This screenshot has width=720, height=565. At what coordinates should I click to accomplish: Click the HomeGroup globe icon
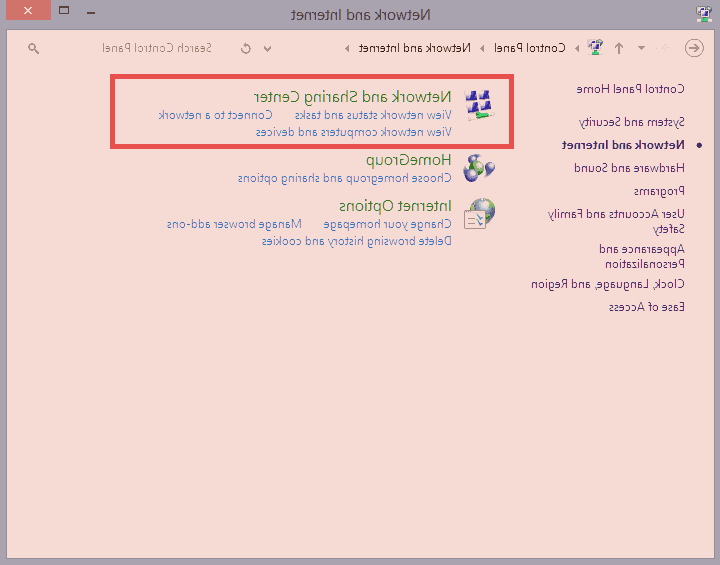click(480, 167)
